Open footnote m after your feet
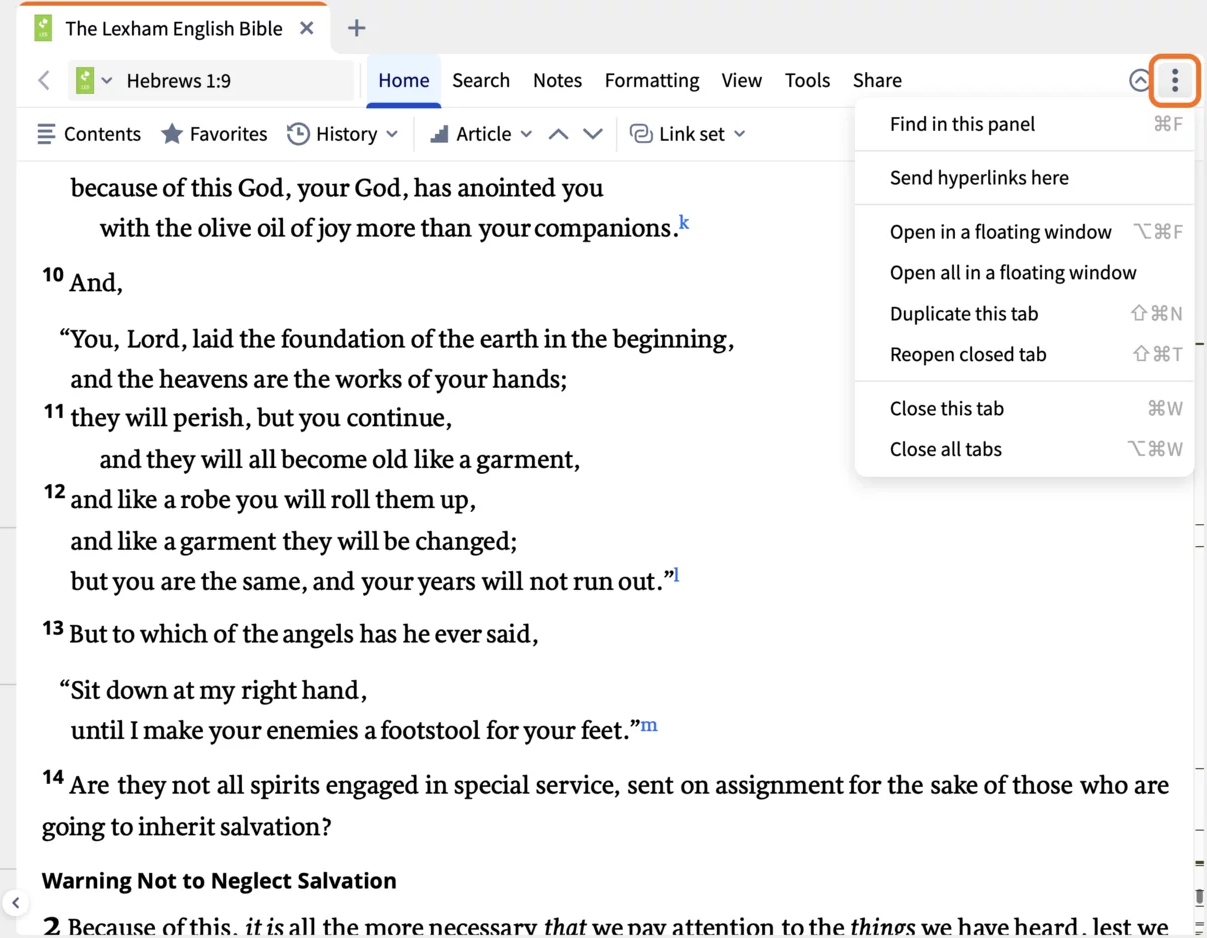Screen dimensions: 1207x938 click(x=649, y=725)
